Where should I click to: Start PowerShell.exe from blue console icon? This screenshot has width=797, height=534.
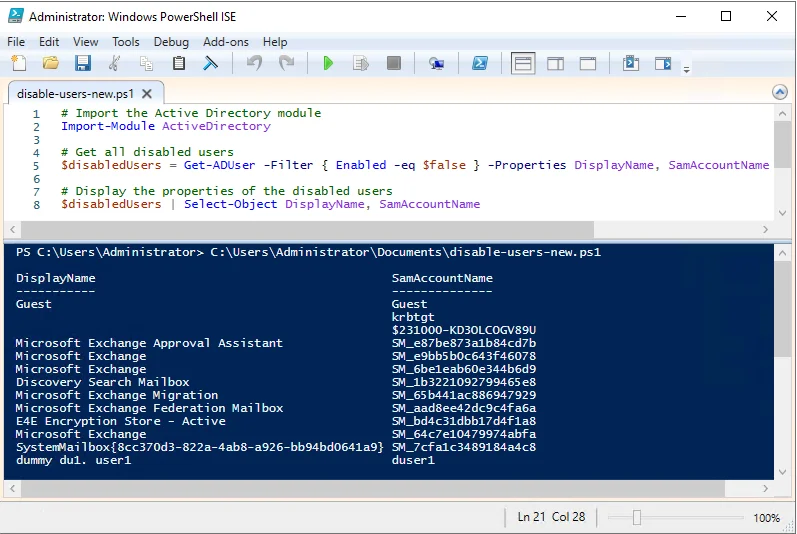479,64
